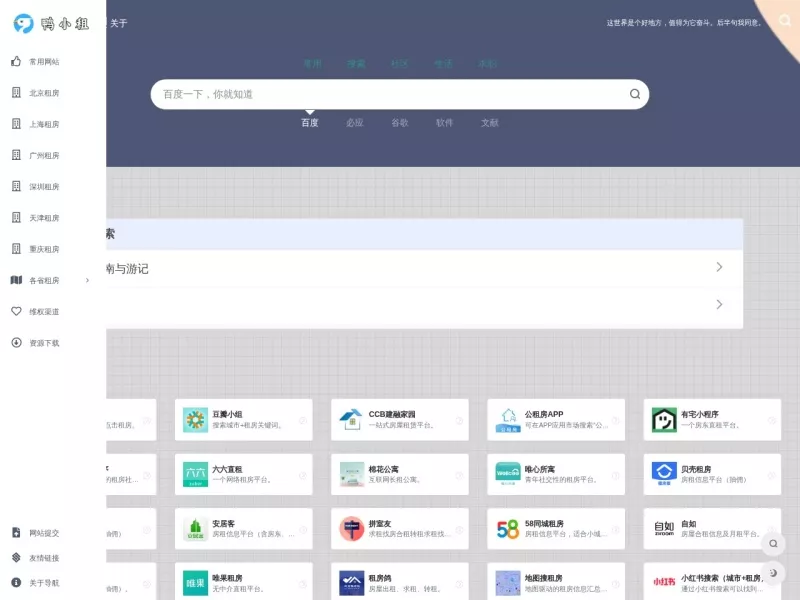Open 资源下载 via its download icon
The height and width of the screenshot is (600, 800).
click(x=16, y=343)
